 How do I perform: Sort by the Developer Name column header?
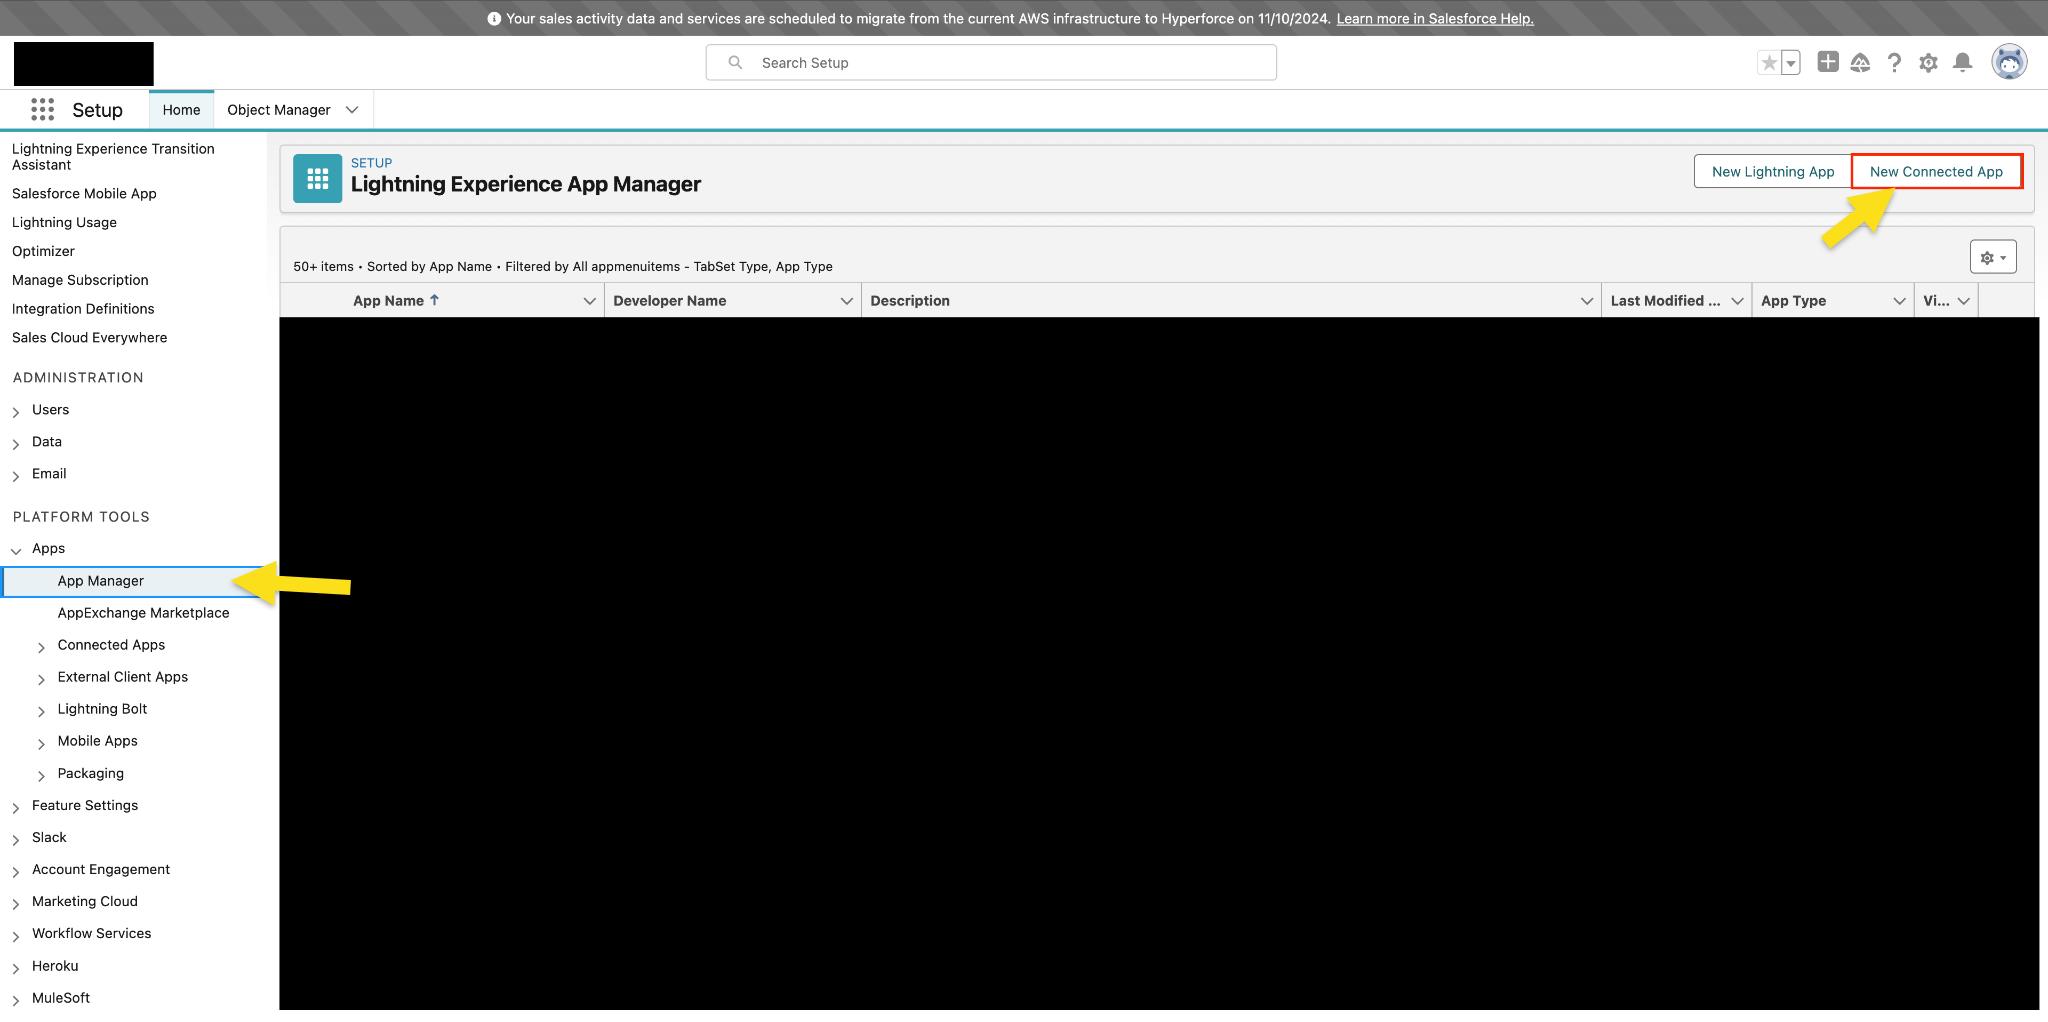pos(670,301)
